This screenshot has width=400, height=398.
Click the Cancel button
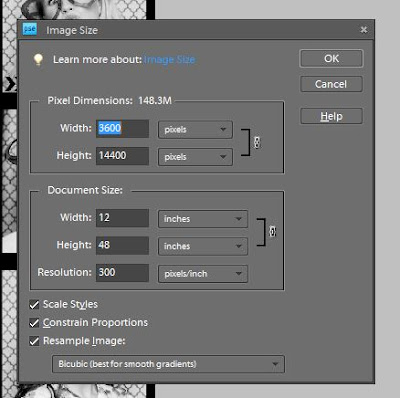pyautogui.click(x=331, y=84)
